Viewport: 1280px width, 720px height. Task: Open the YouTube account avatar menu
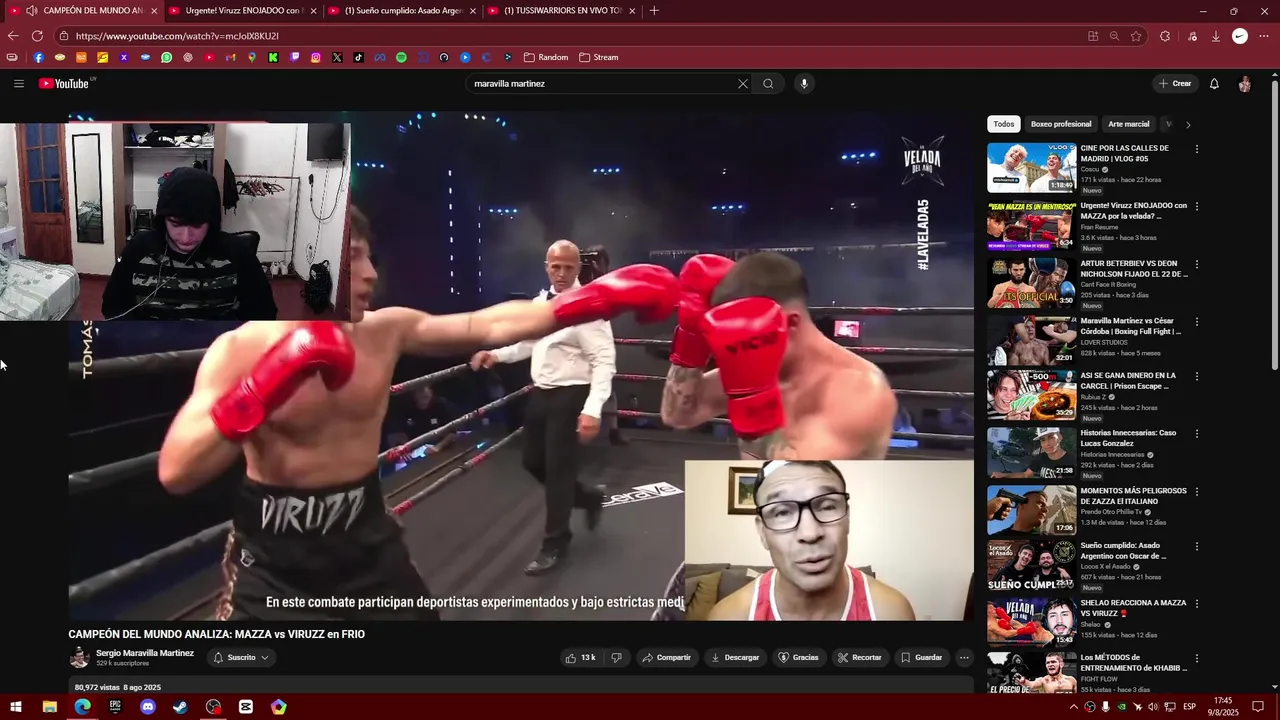pyautogui.click(x=1244, y=84)
